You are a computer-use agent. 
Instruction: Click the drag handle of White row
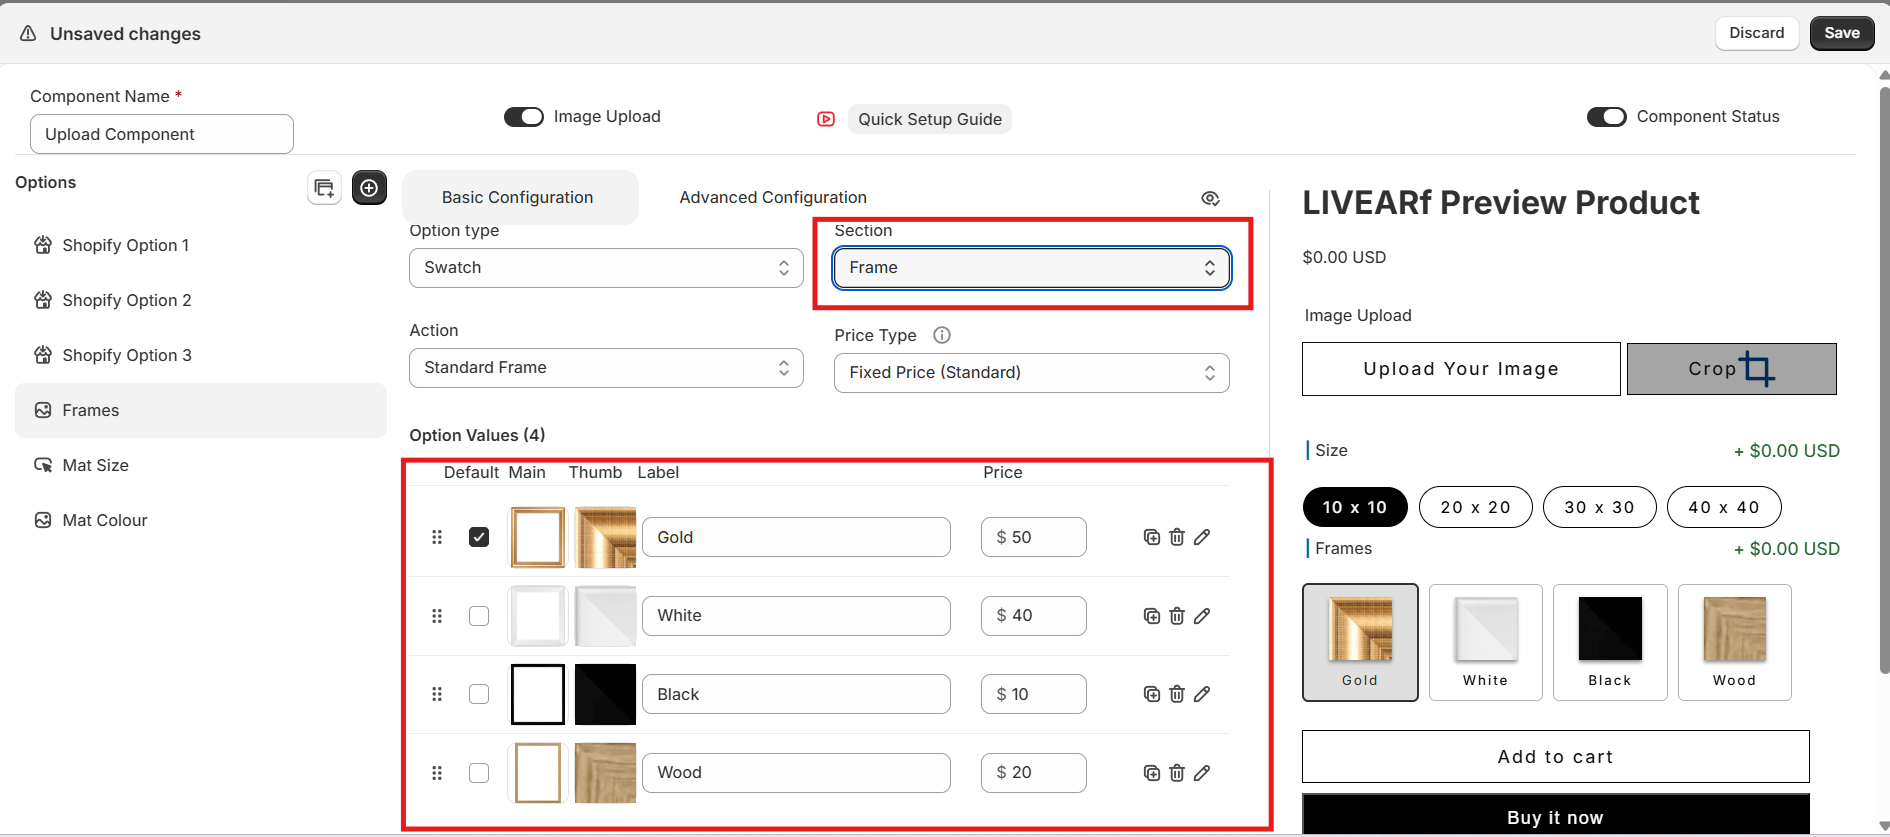(x=437, y=616)
